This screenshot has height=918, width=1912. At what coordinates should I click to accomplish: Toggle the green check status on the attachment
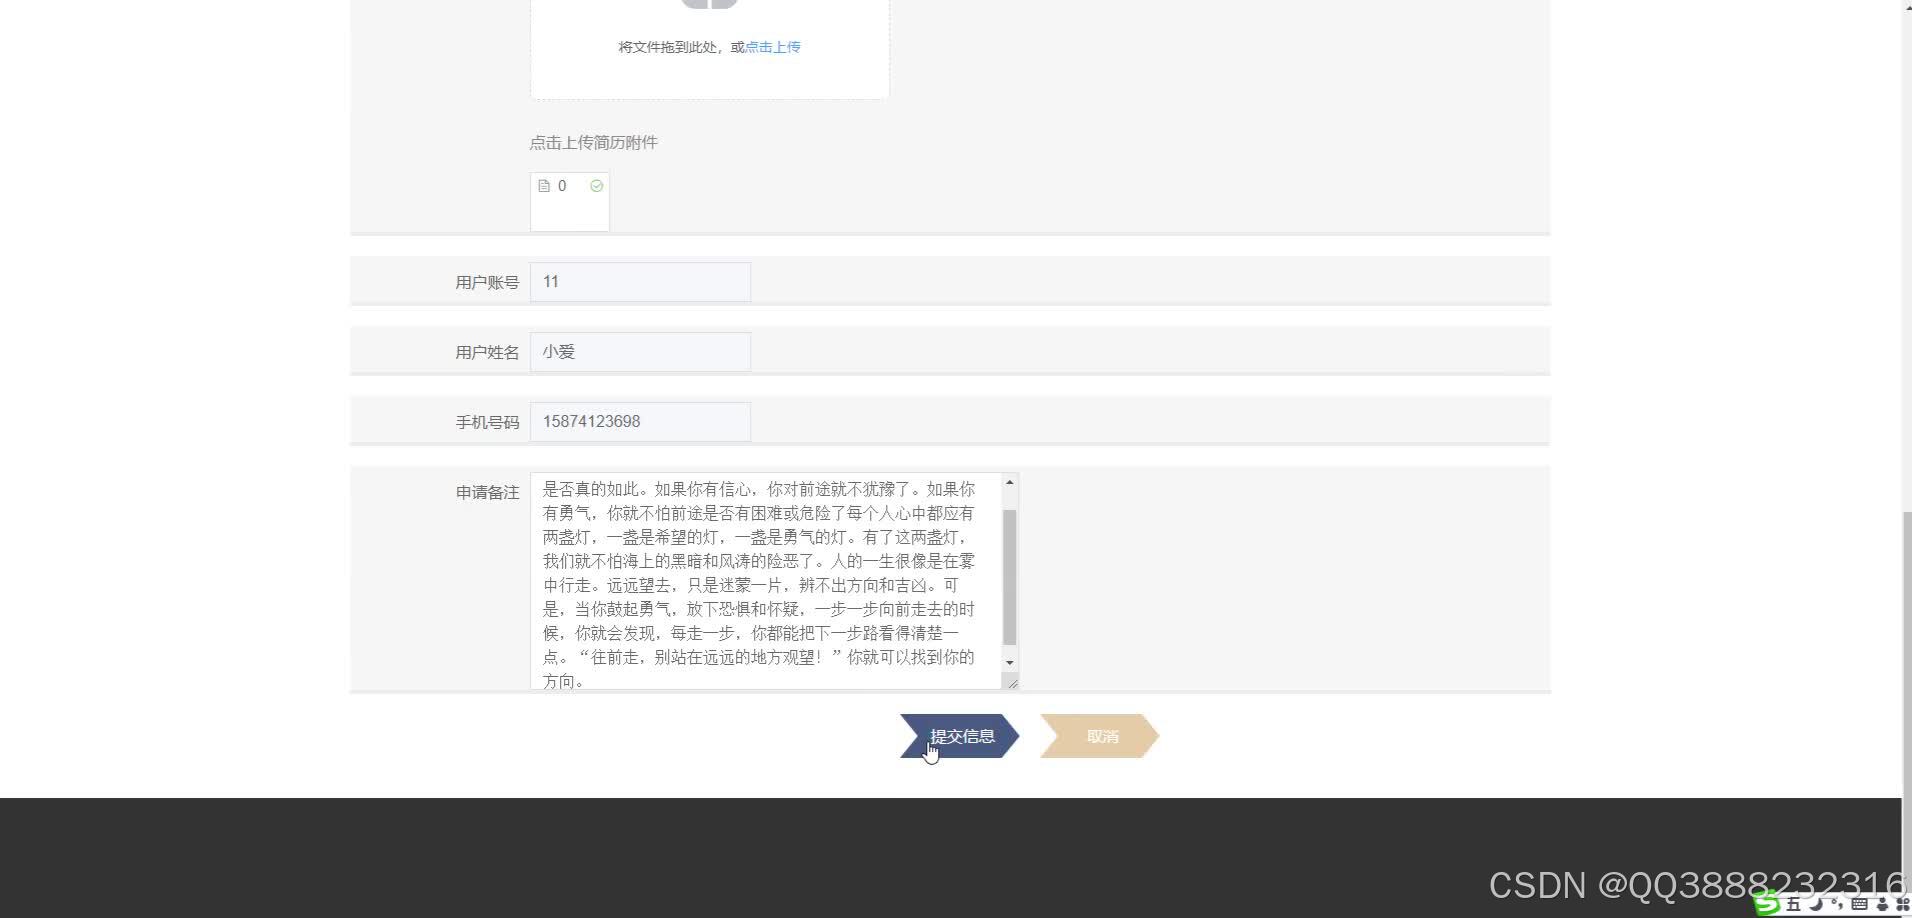[597, 185]
